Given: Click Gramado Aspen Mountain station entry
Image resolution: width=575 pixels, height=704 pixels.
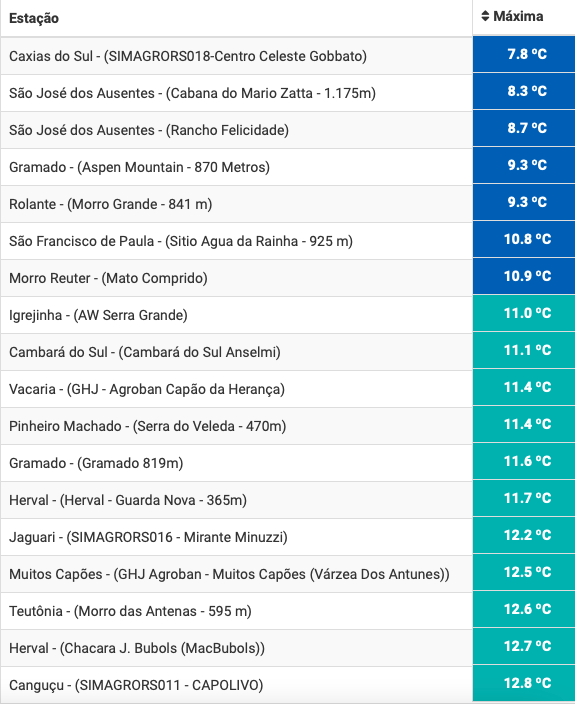Looking at the screenshot, I should [139, 167].
